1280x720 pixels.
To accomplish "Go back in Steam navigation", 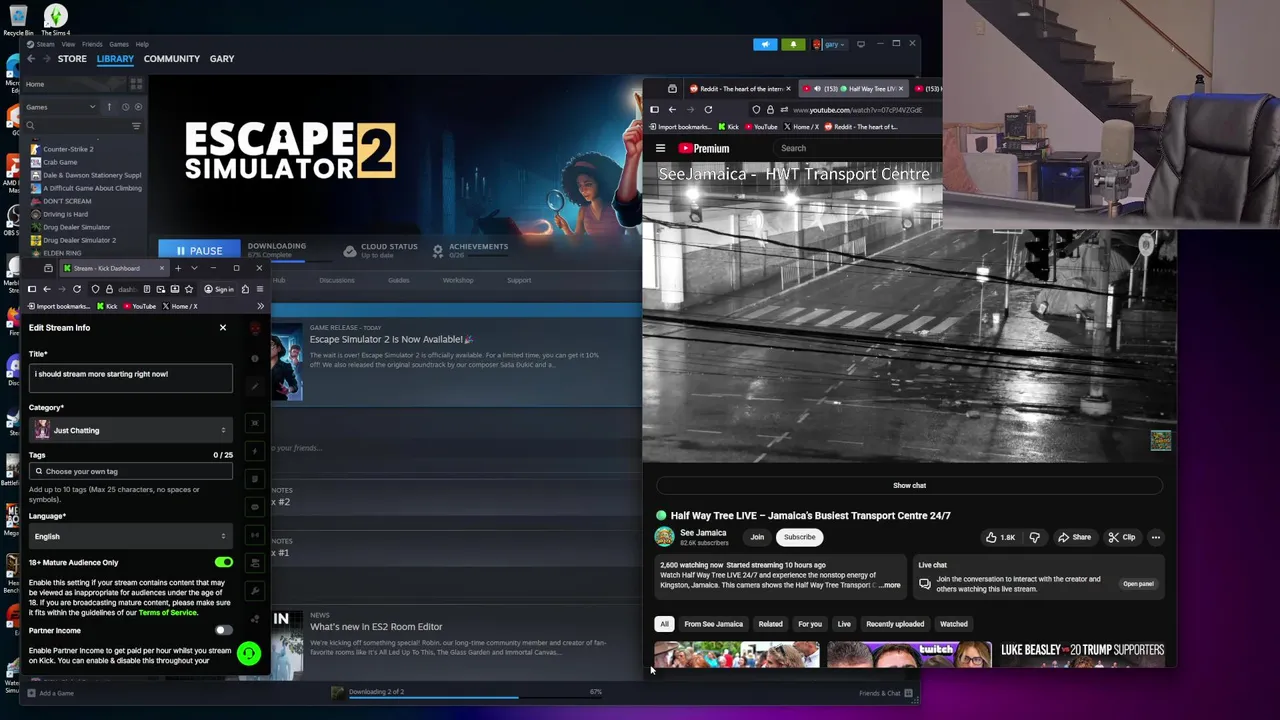I will 31,59.
